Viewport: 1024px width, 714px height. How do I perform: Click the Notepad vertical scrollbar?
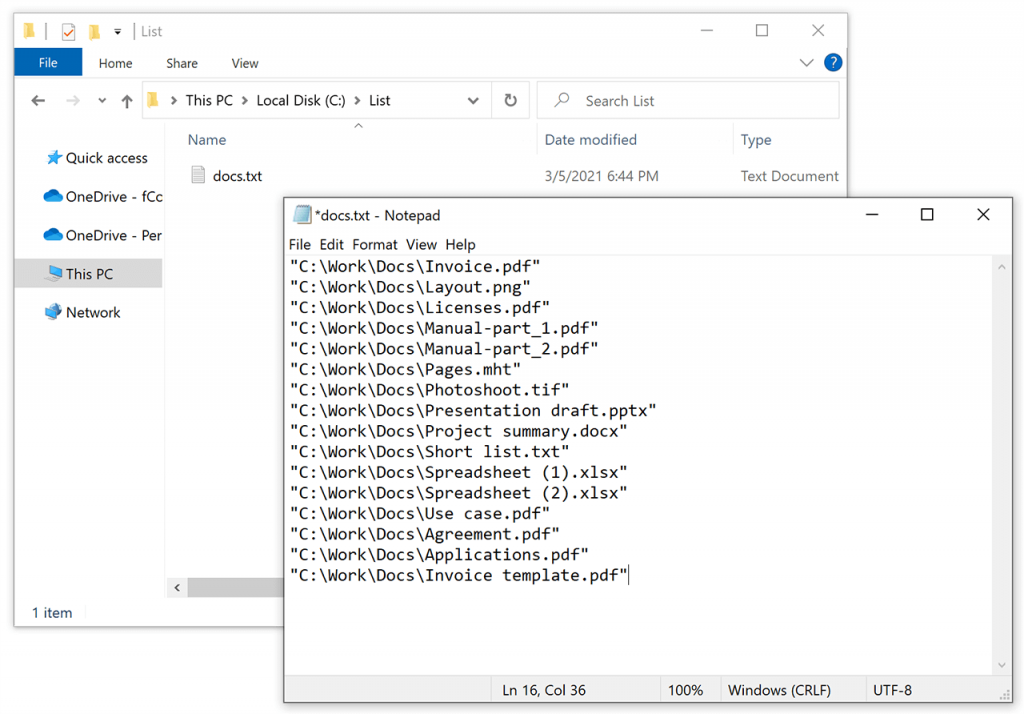[1002, 450]
